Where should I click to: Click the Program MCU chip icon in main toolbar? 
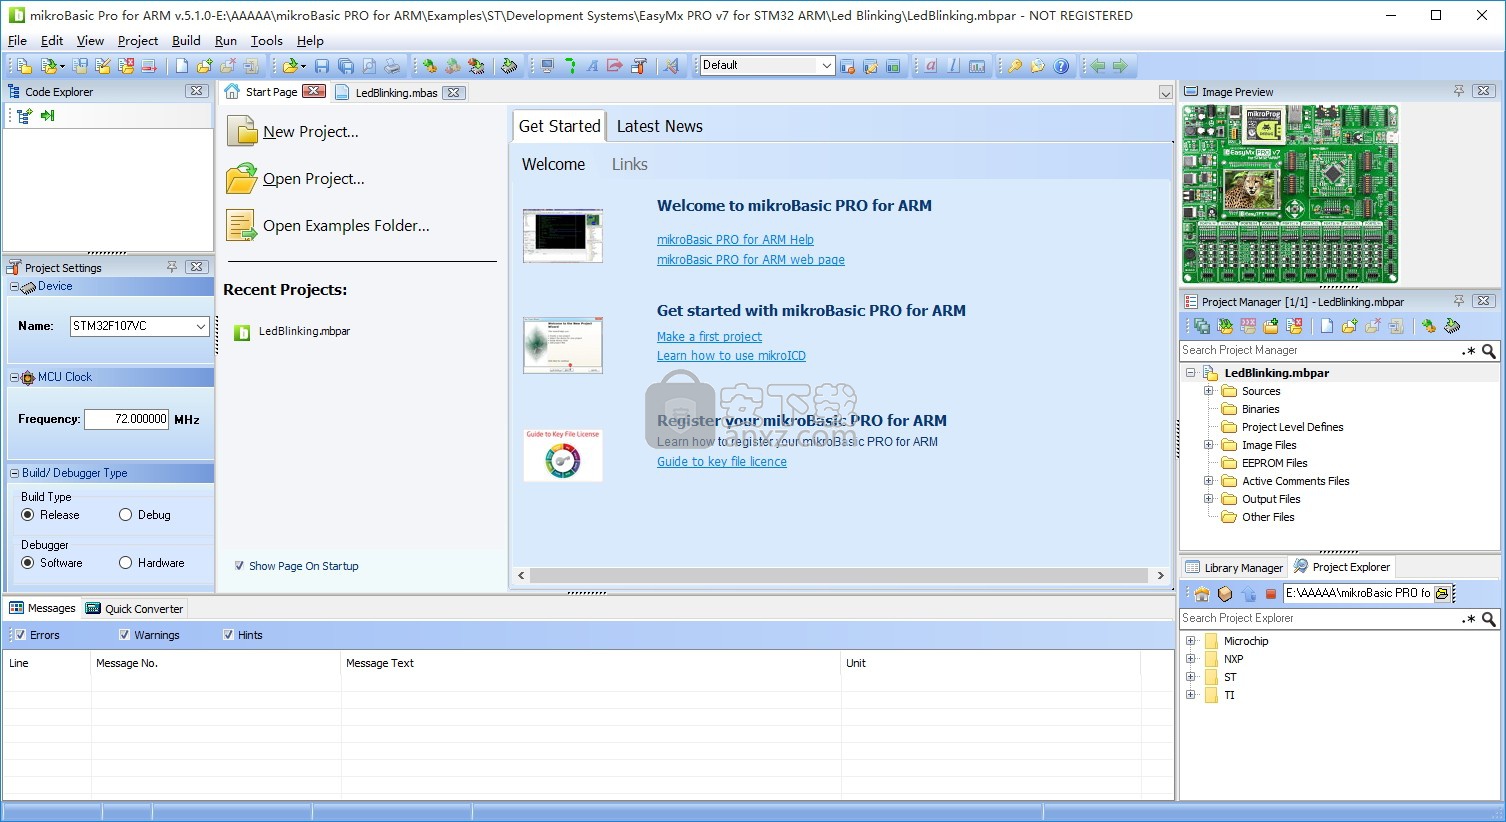click(509, 66)
